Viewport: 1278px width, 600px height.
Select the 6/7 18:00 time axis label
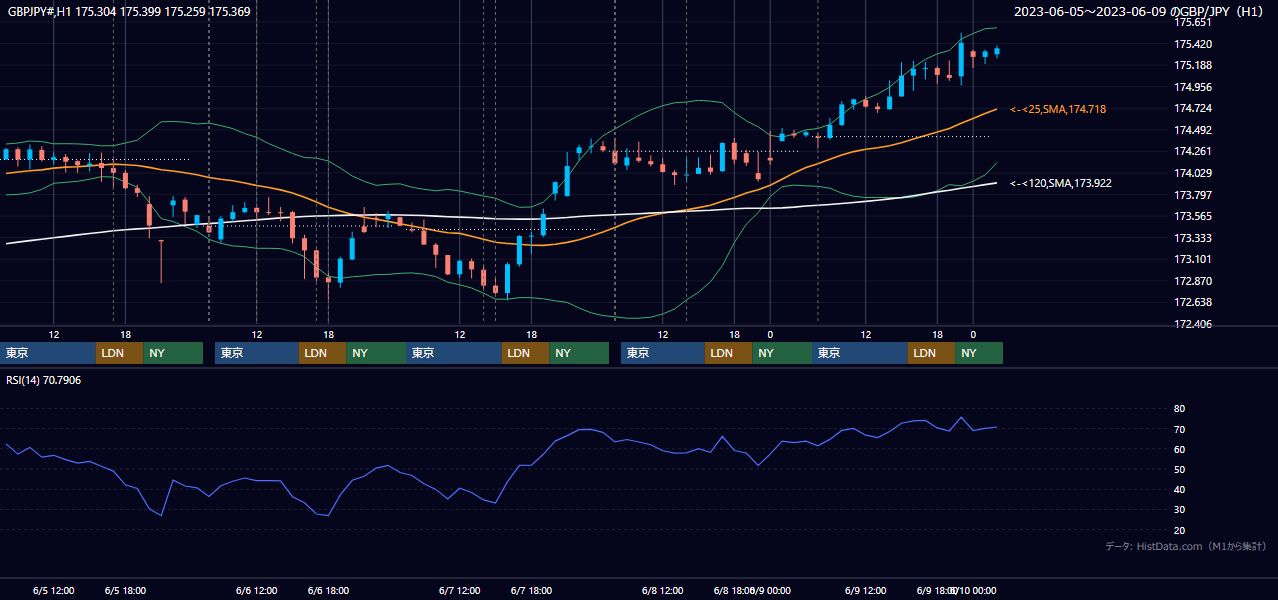point(531,591)
